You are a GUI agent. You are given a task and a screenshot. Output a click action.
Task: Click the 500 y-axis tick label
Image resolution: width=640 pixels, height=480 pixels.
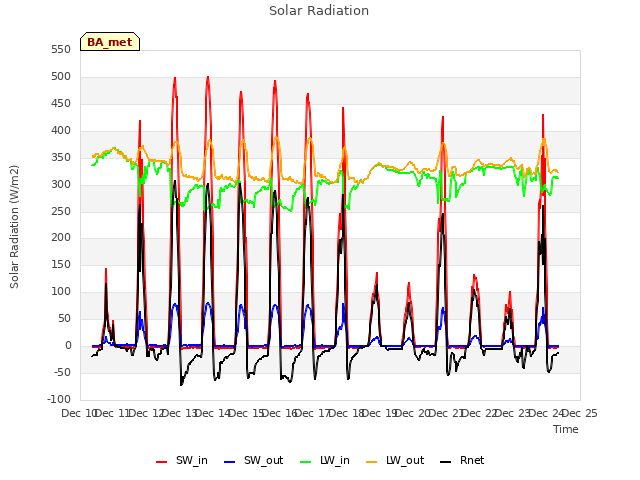tap(61, 76)
